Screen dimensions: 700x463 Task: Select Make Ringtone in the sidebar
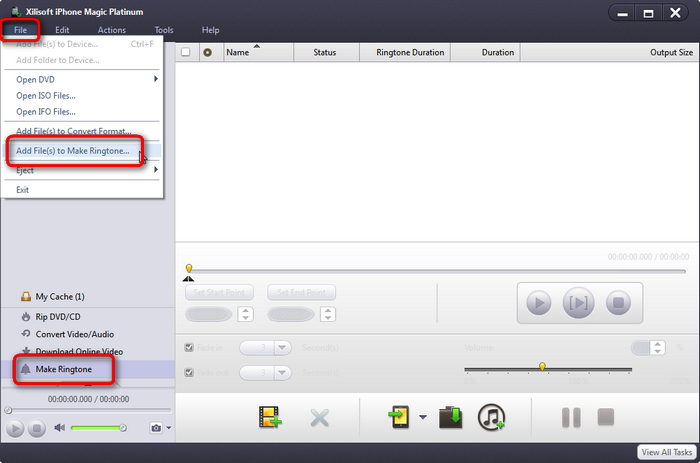pos(64,370)
